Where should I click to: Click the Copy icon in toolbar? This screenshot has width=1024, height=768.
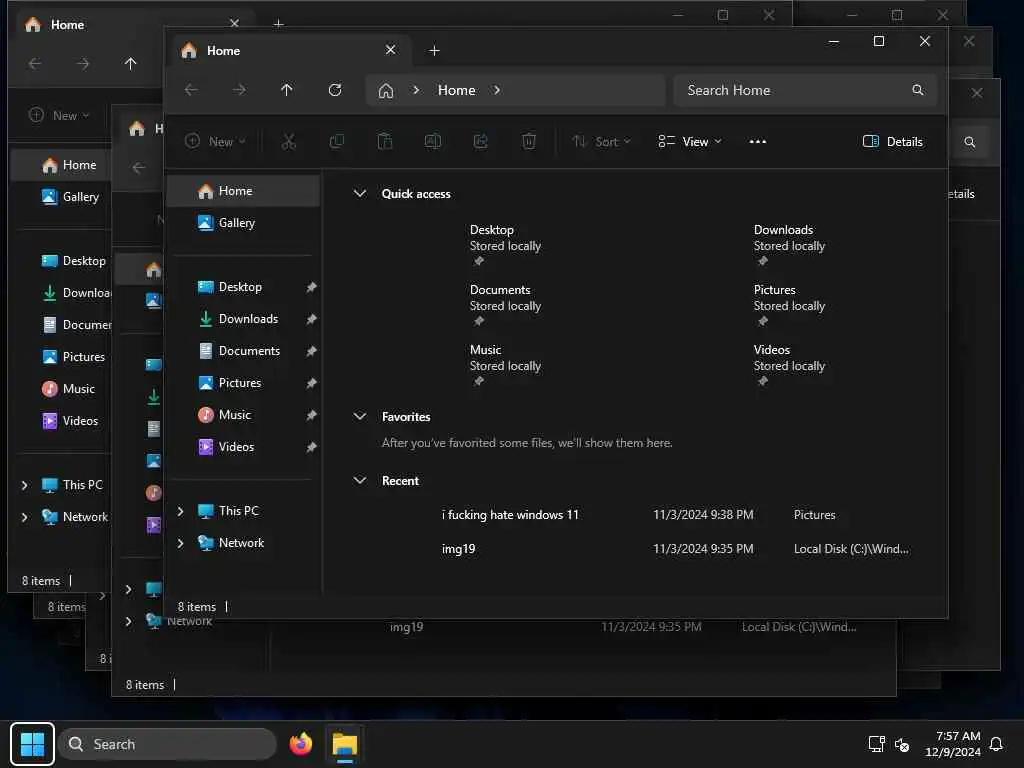[x=337, y=142]
